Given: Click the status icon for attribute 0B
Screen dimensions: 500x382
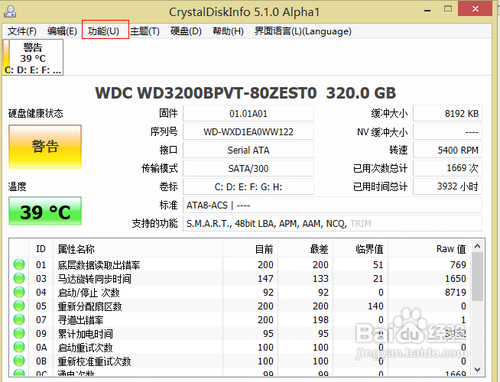Looking at the screenshot, I should [19, 361].
